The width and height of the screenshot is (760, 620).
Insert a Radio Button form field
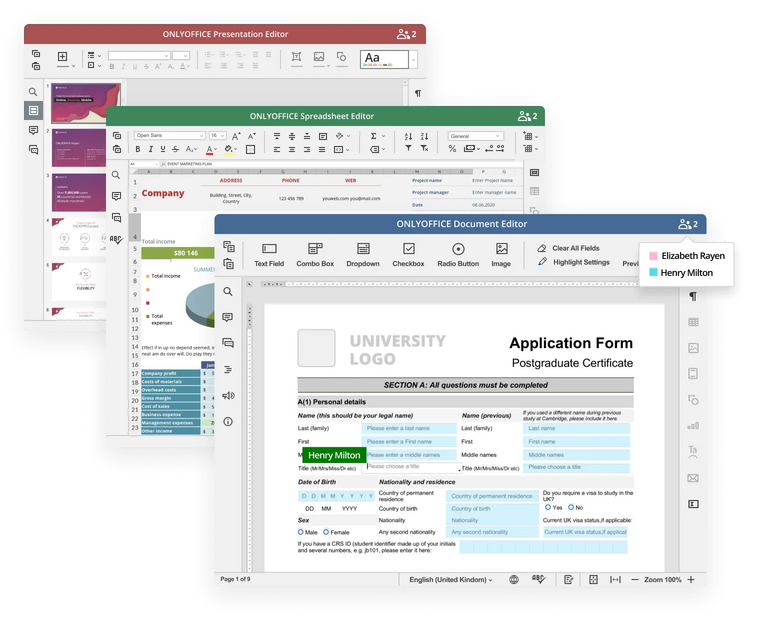[x=458, y=255]
